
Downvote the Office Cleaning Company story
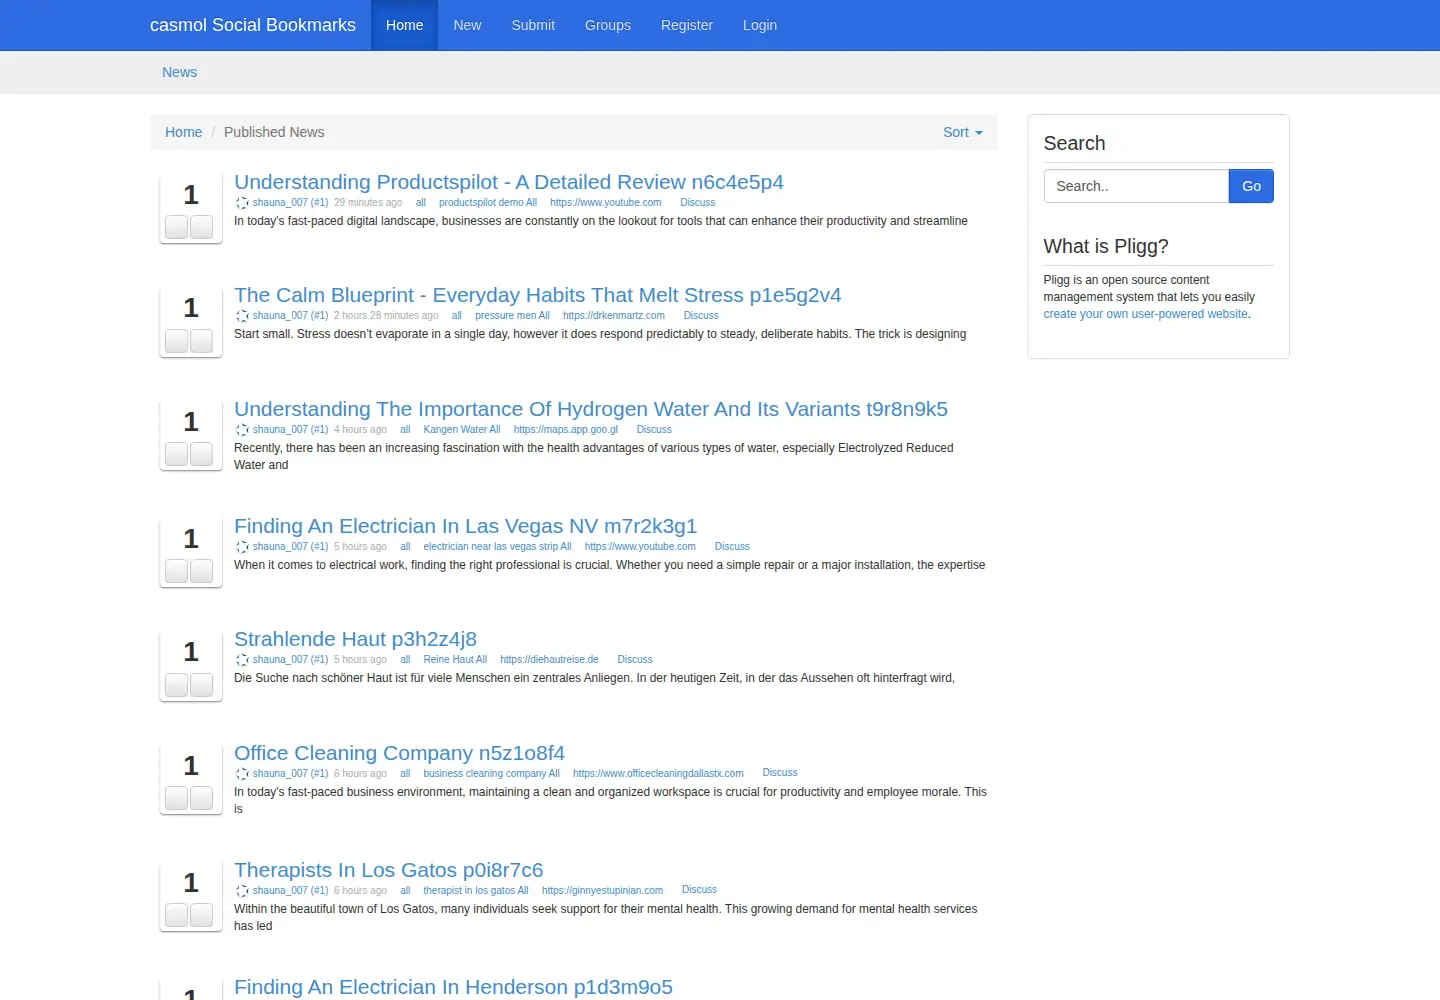coord(201,798)
